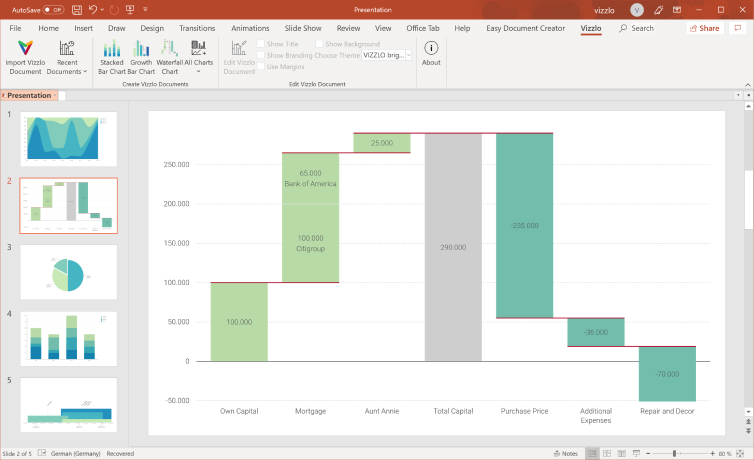Viewport: 754px width, 460px height.
Task: Click the Search box in ribbon
Action: pos(637,28)
